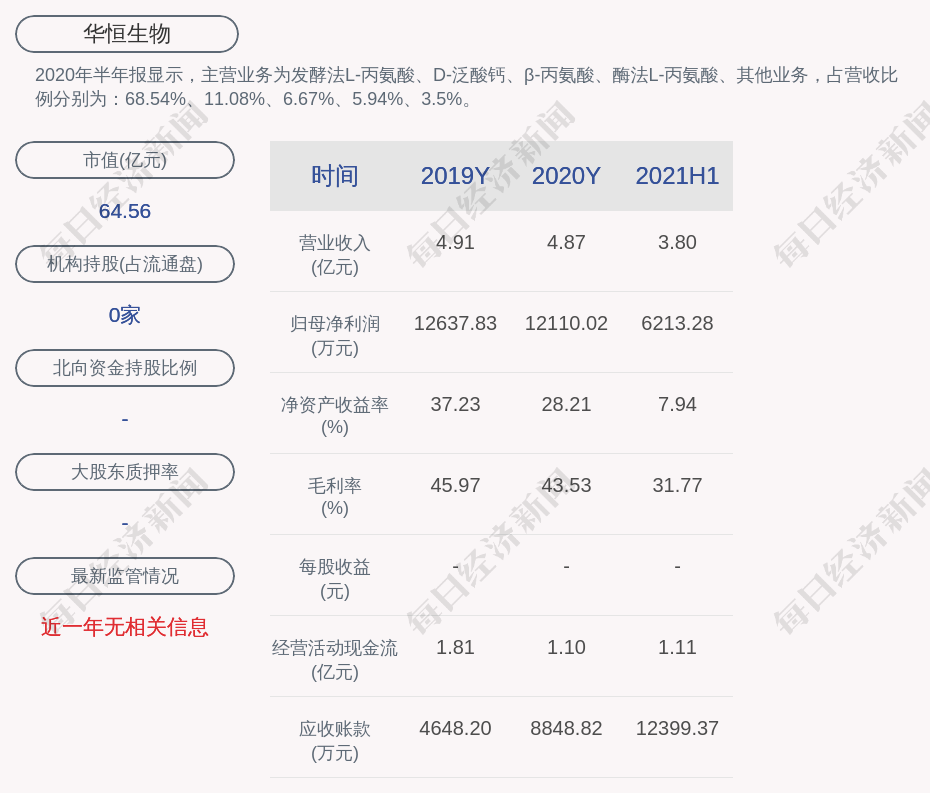Select the 12399.37 receivables value for 2021H1
The height and width of the screenshot is (793, 930).
[x=677, y=728]
